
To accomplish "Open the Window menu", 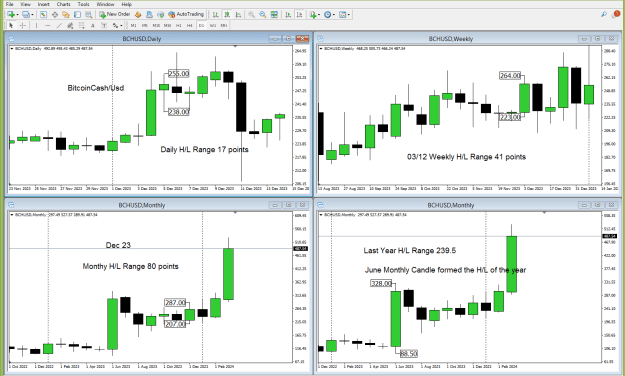I will 105,4.
